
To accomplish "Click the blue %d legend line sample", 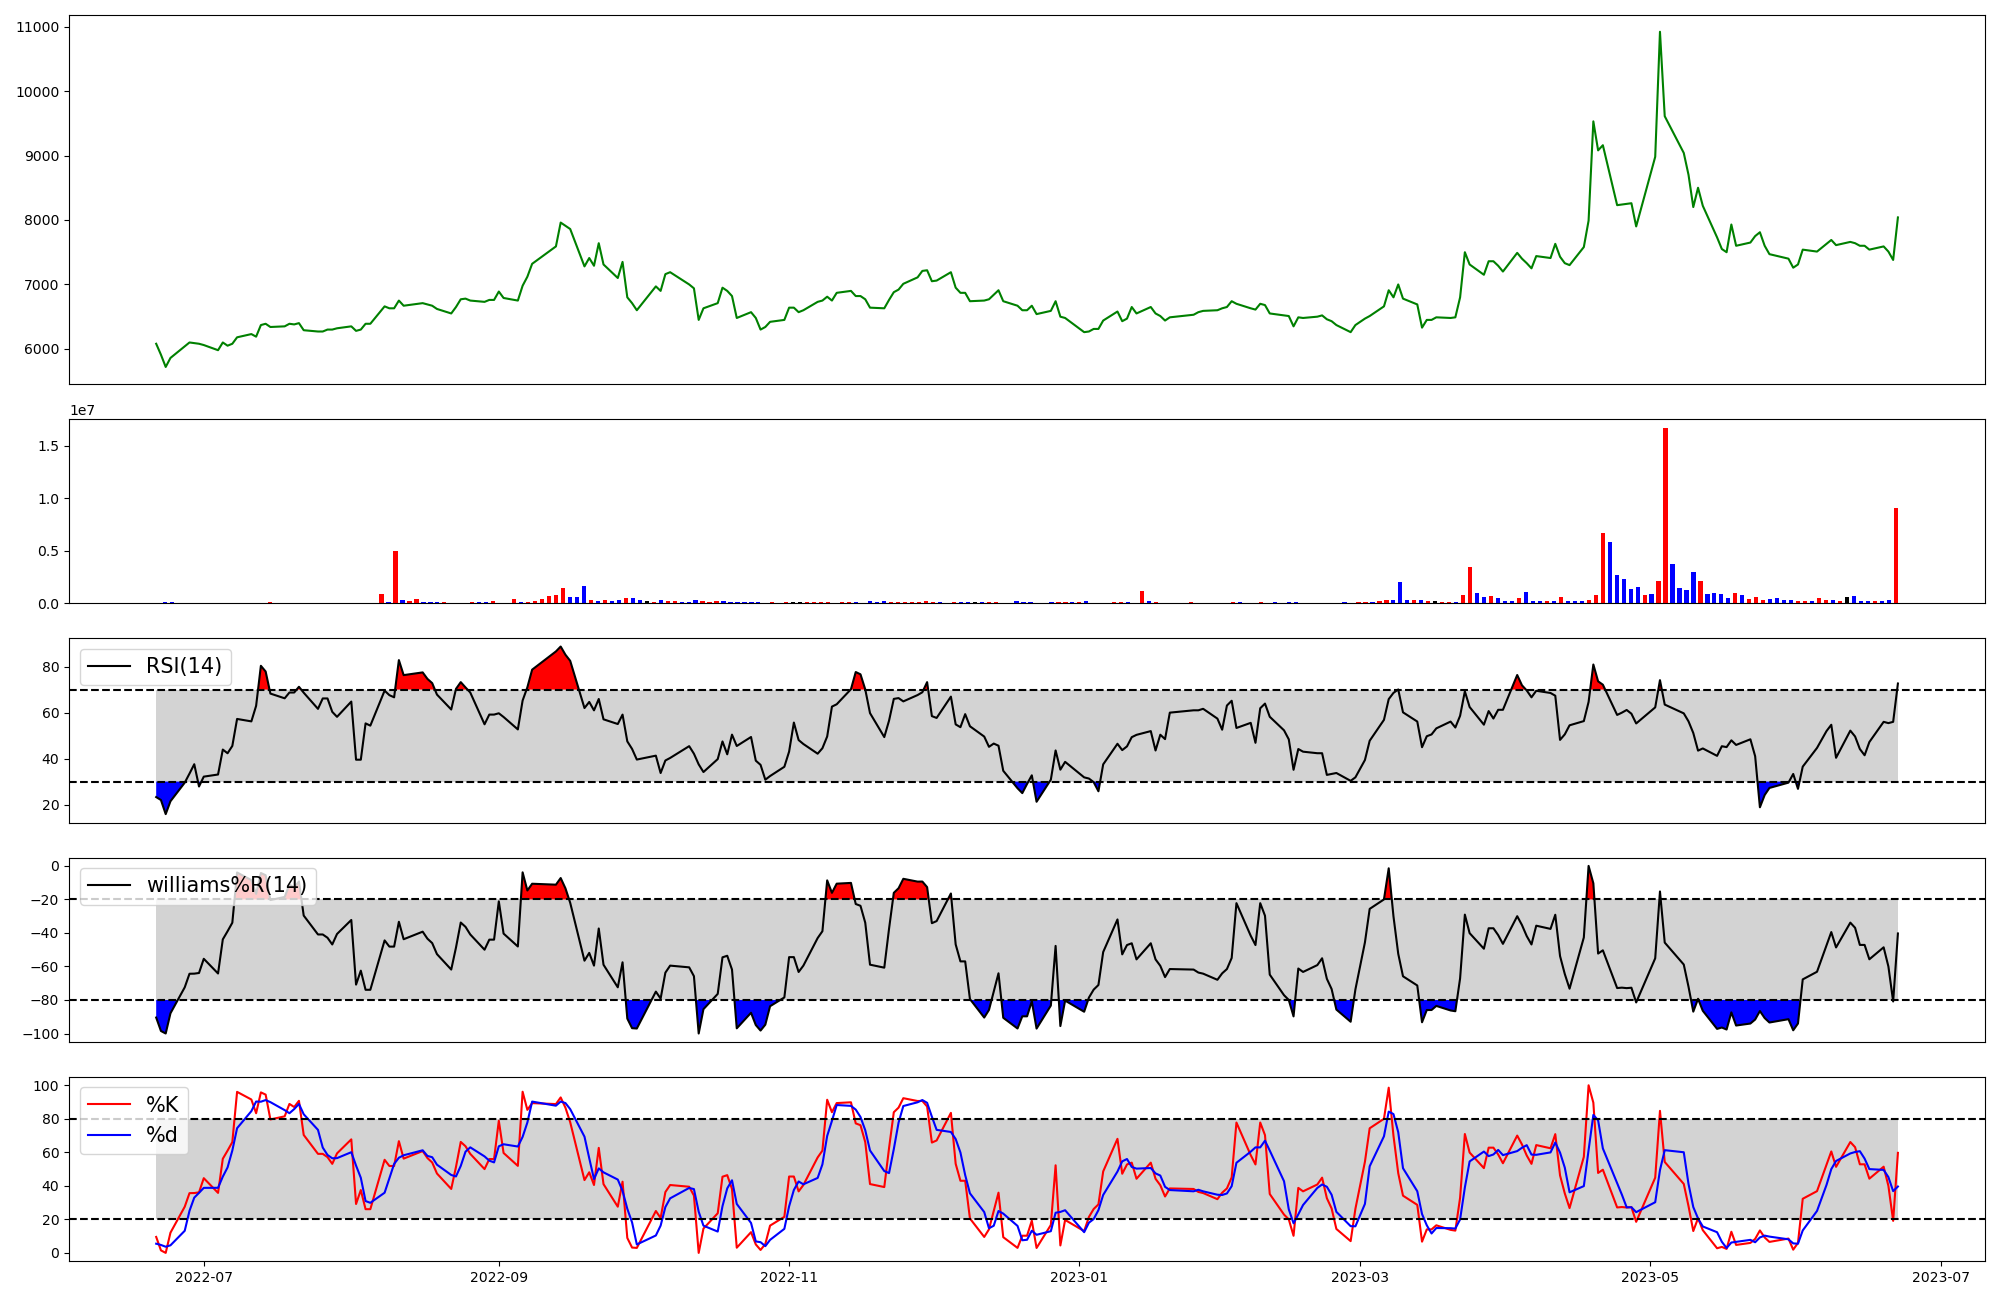I will [109, 1135].
